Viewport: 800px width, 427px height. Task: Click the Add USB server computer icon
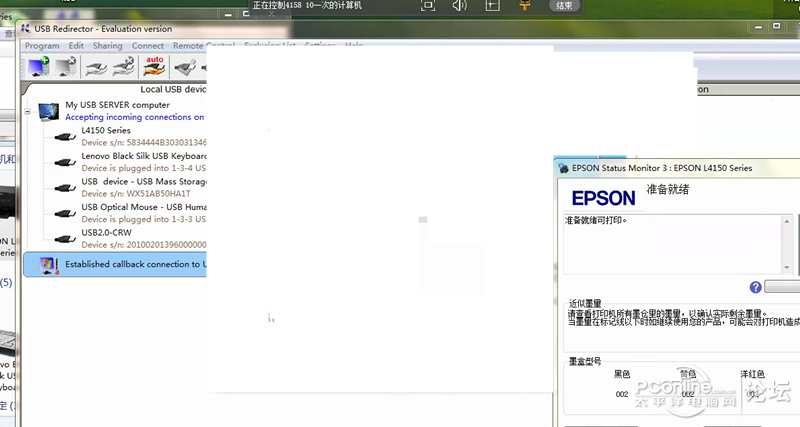[x=38, y=67]
